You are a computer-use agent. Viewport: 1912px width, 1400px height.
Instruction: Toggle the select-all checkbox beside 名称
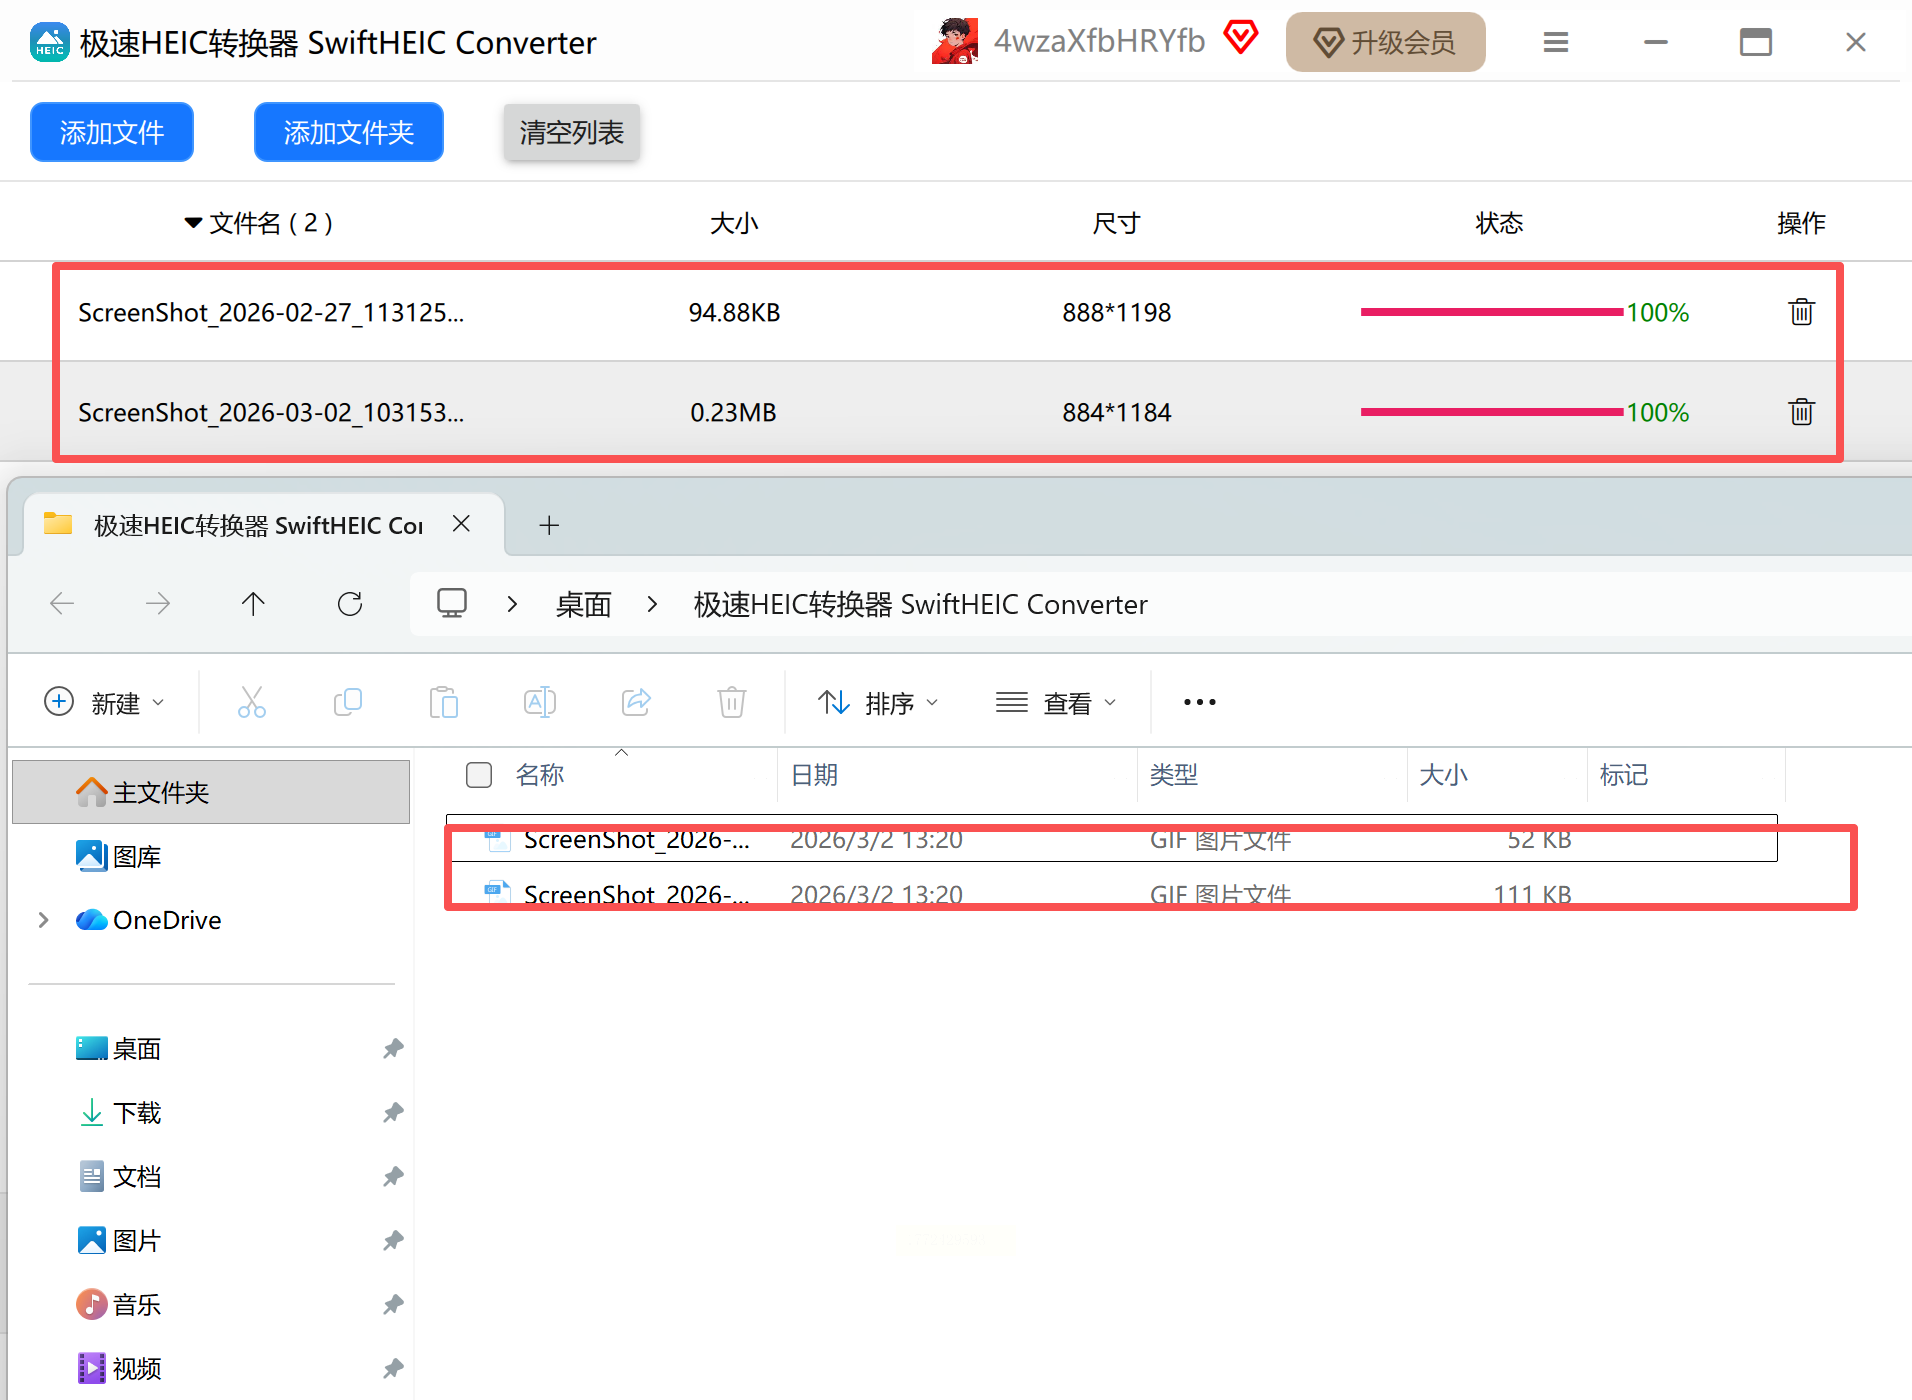479,775
